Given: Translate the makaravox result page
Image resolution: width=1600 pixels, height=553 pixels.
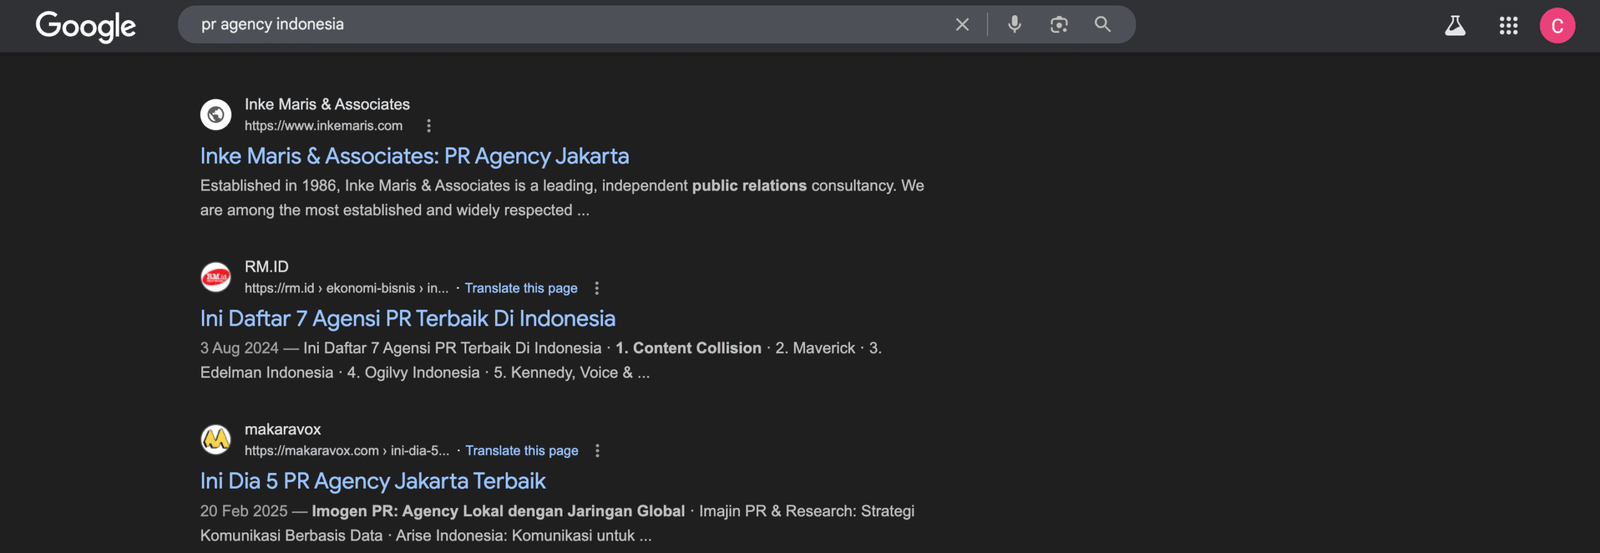Looking at the screenshot, I should pos(521,451).
